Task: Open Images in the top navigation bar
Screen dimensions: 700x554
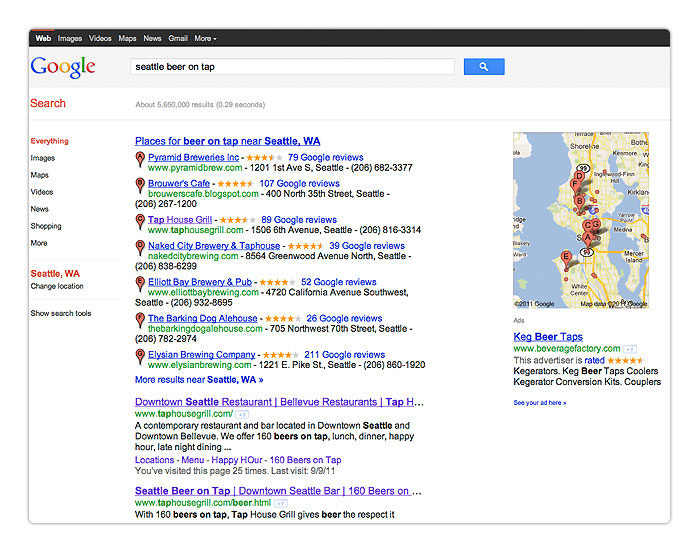Action: (x=70, y=38)
